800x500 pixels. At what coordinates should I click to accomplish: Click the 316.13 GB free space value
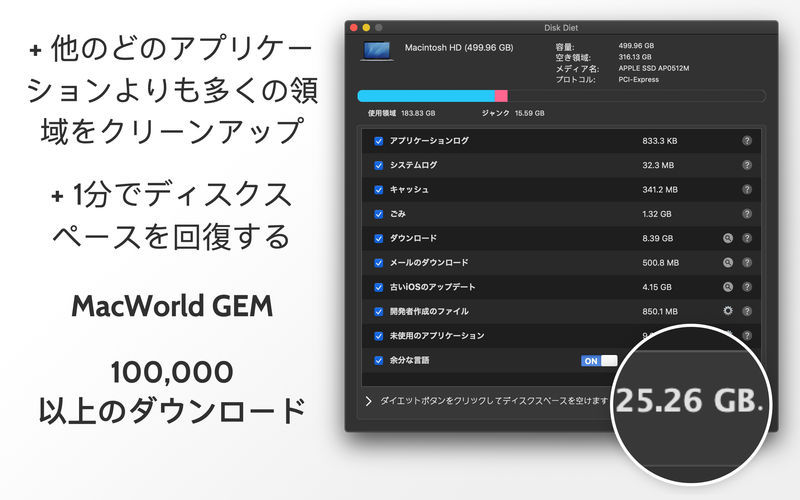[x=635, y=57]
